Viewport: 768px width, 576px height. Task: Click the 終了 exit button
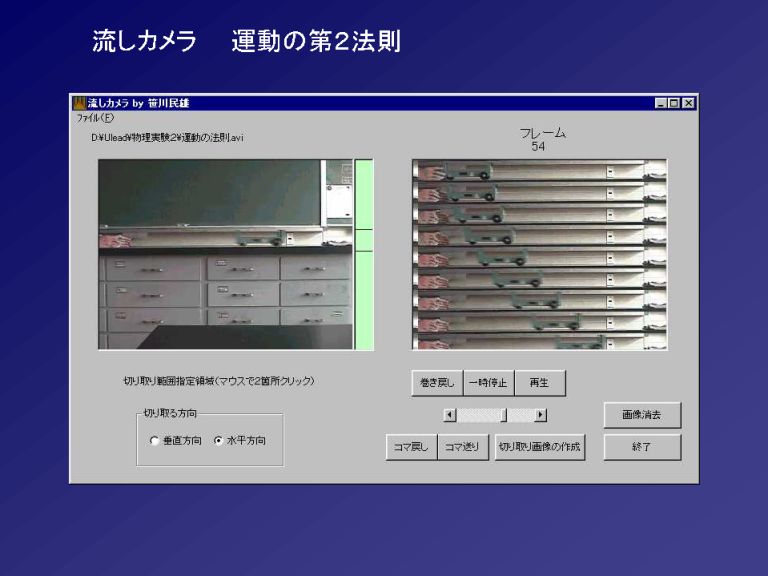(x=642, y=447)
